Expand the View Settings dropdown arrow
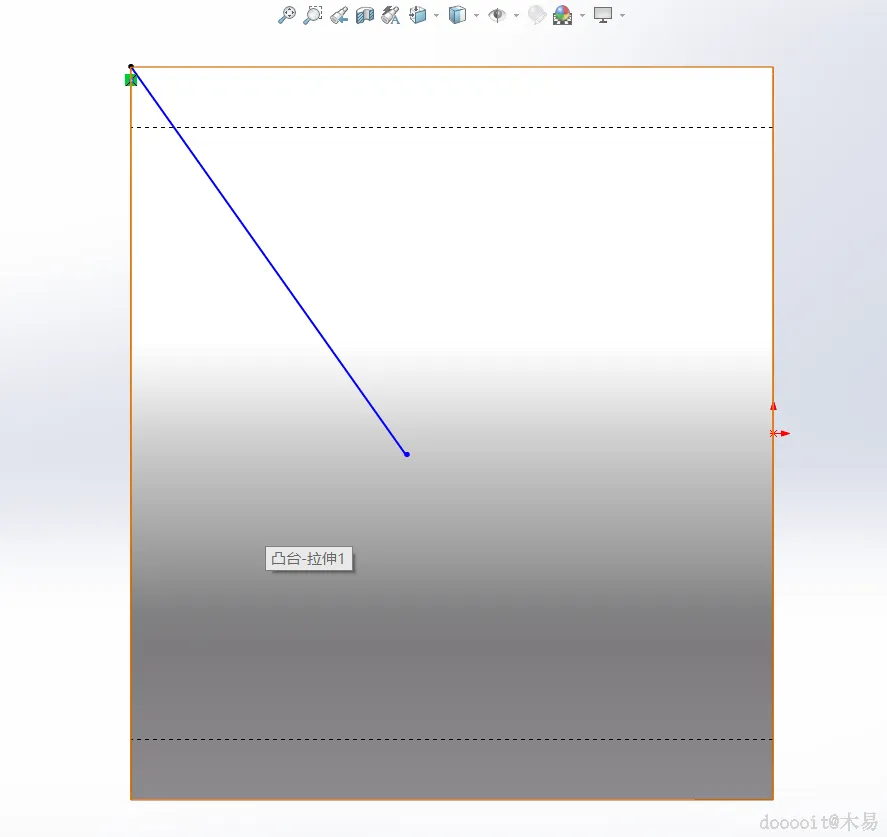The image size is (887, 837). (x=622, y=15)
